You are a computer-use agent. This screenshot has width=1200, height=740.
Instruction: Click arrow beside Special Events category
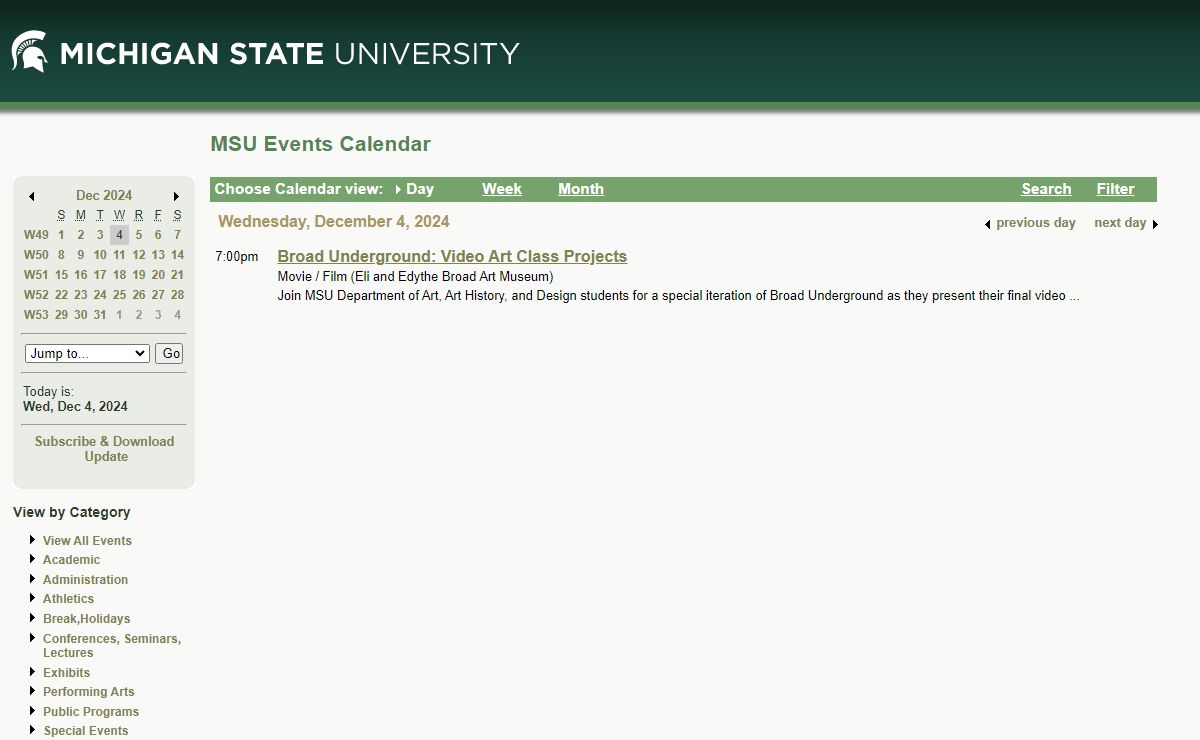click(33, 730)
